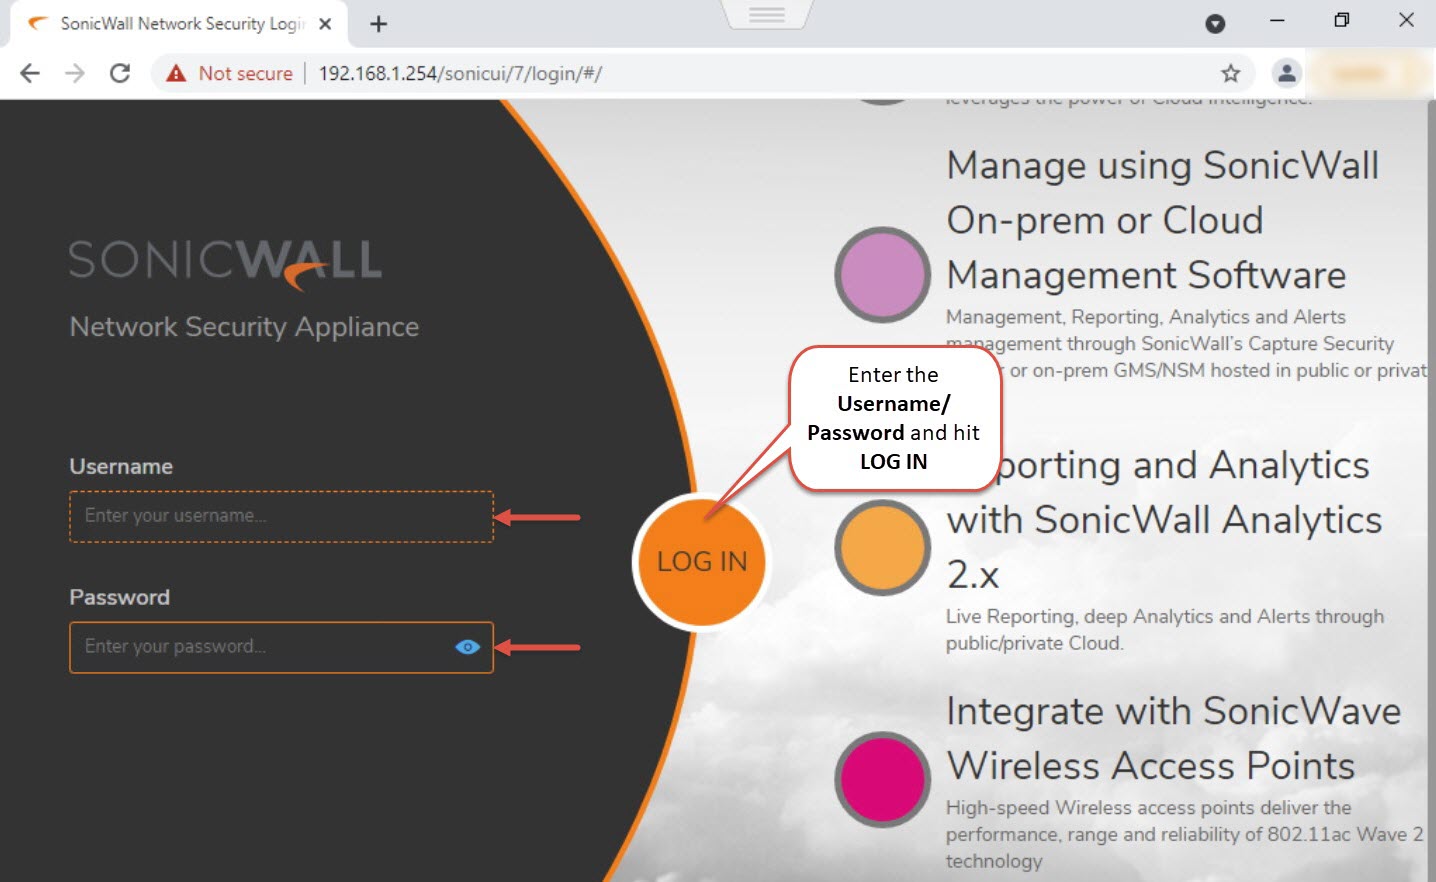Click the purple circle beside Management Software
The width and height of the screenshot is (1436, 882).
coord(882,275)
